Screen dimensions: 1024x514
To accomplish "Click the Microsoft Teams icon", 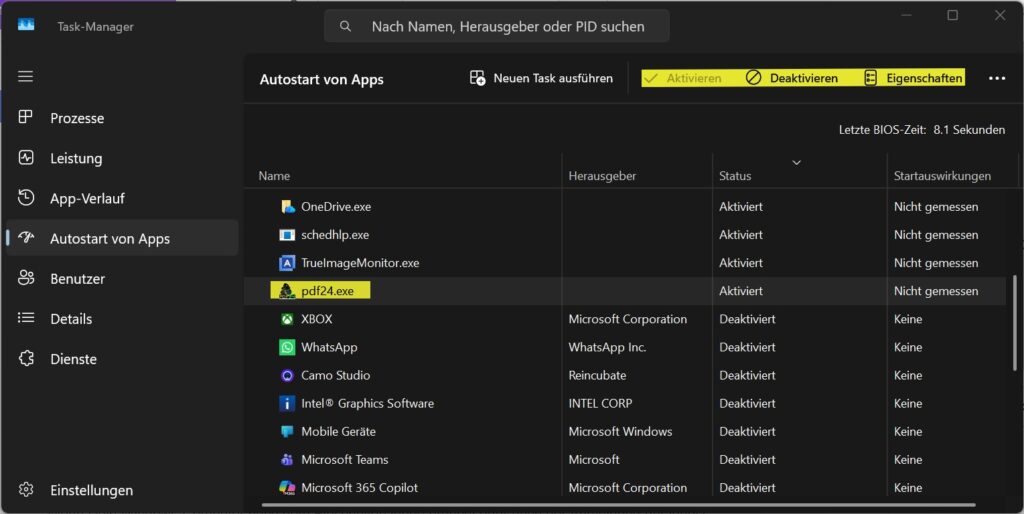I will pos(287,459).
